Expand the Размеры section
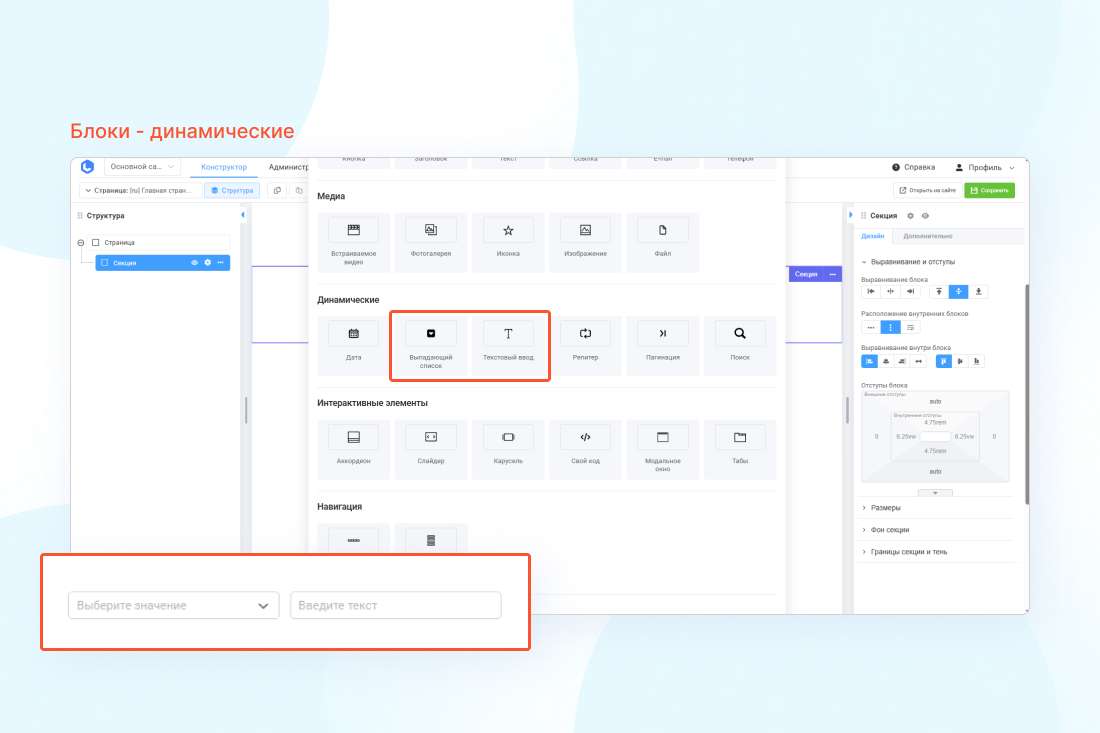1100x733 pixels. pos(886,508)
